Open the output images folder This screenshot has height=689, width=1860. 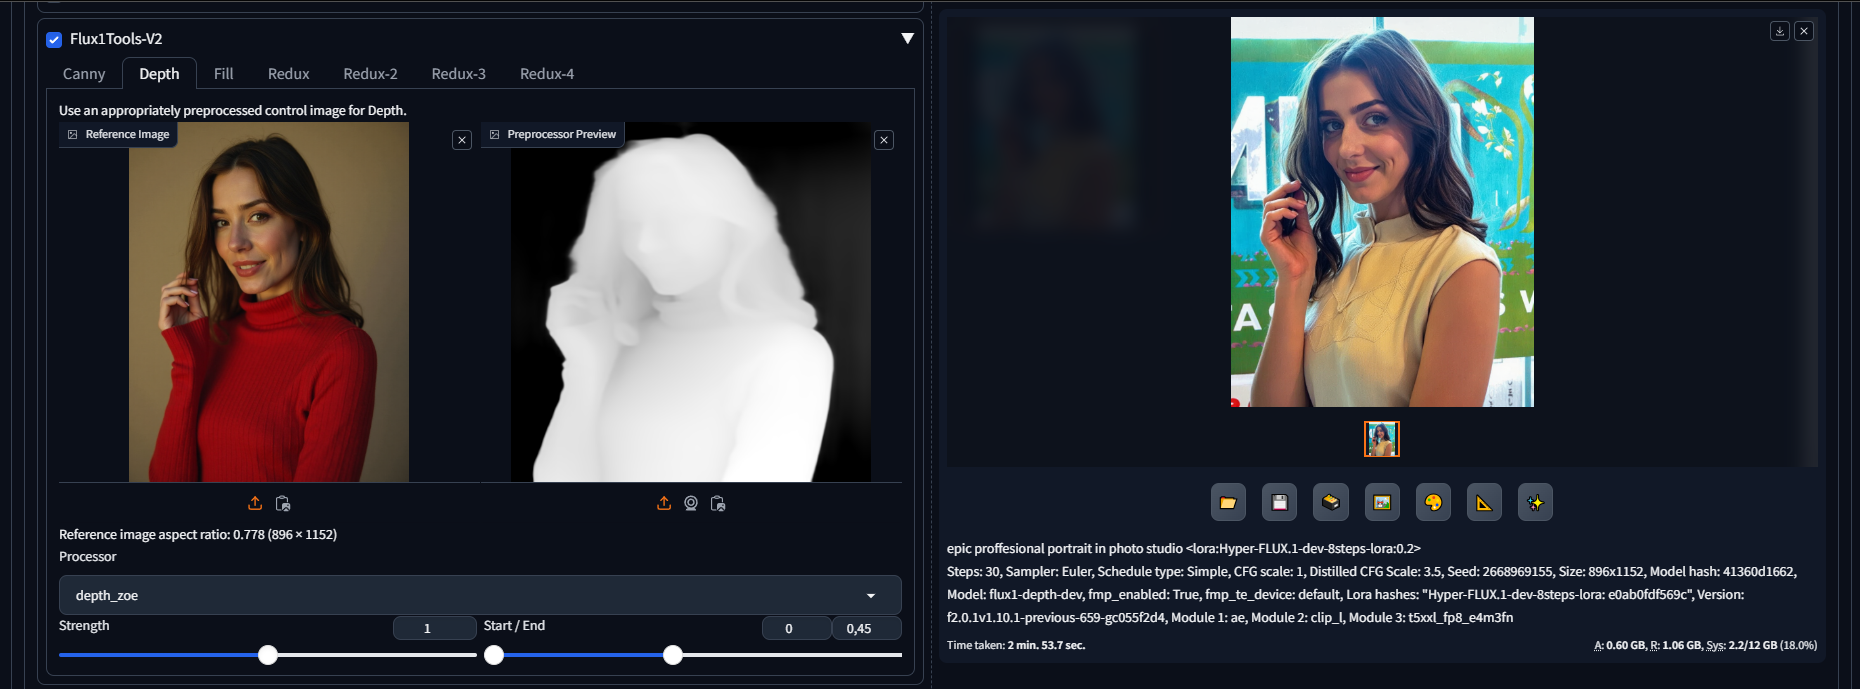tap(1228, 502)
